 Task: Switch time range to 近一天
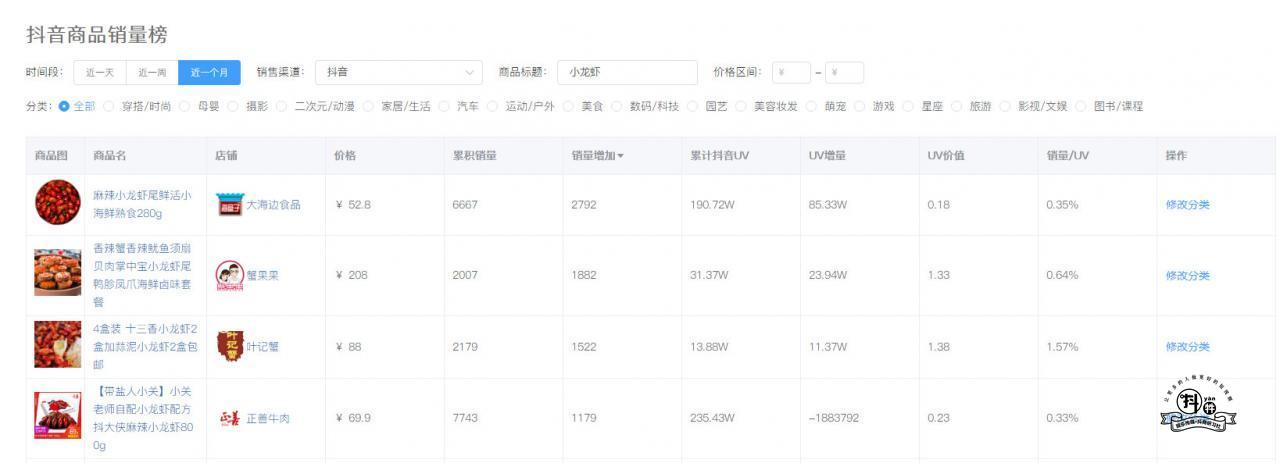(x=100, y=73)
